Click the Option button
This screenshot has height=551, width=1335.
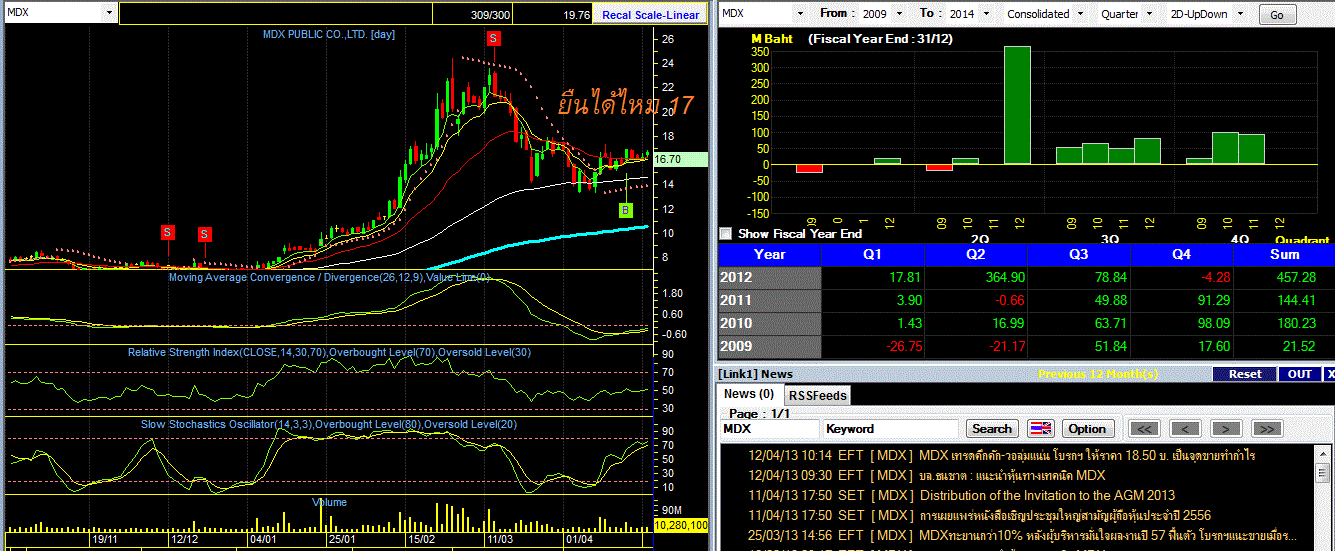pos(1087,428)
